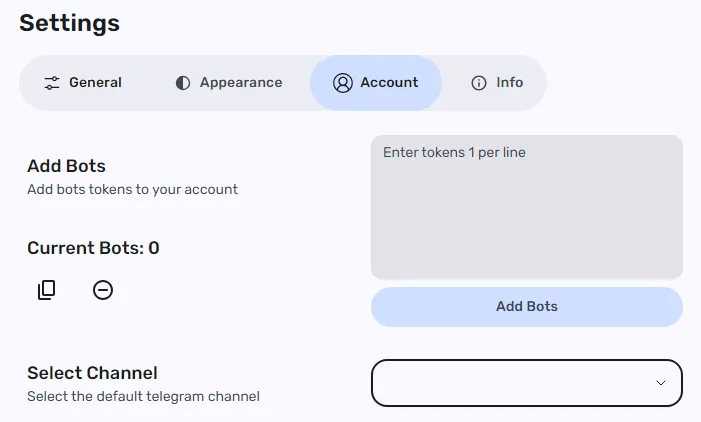Click 'Add bots tokens to your account' description

pos(132,189)
